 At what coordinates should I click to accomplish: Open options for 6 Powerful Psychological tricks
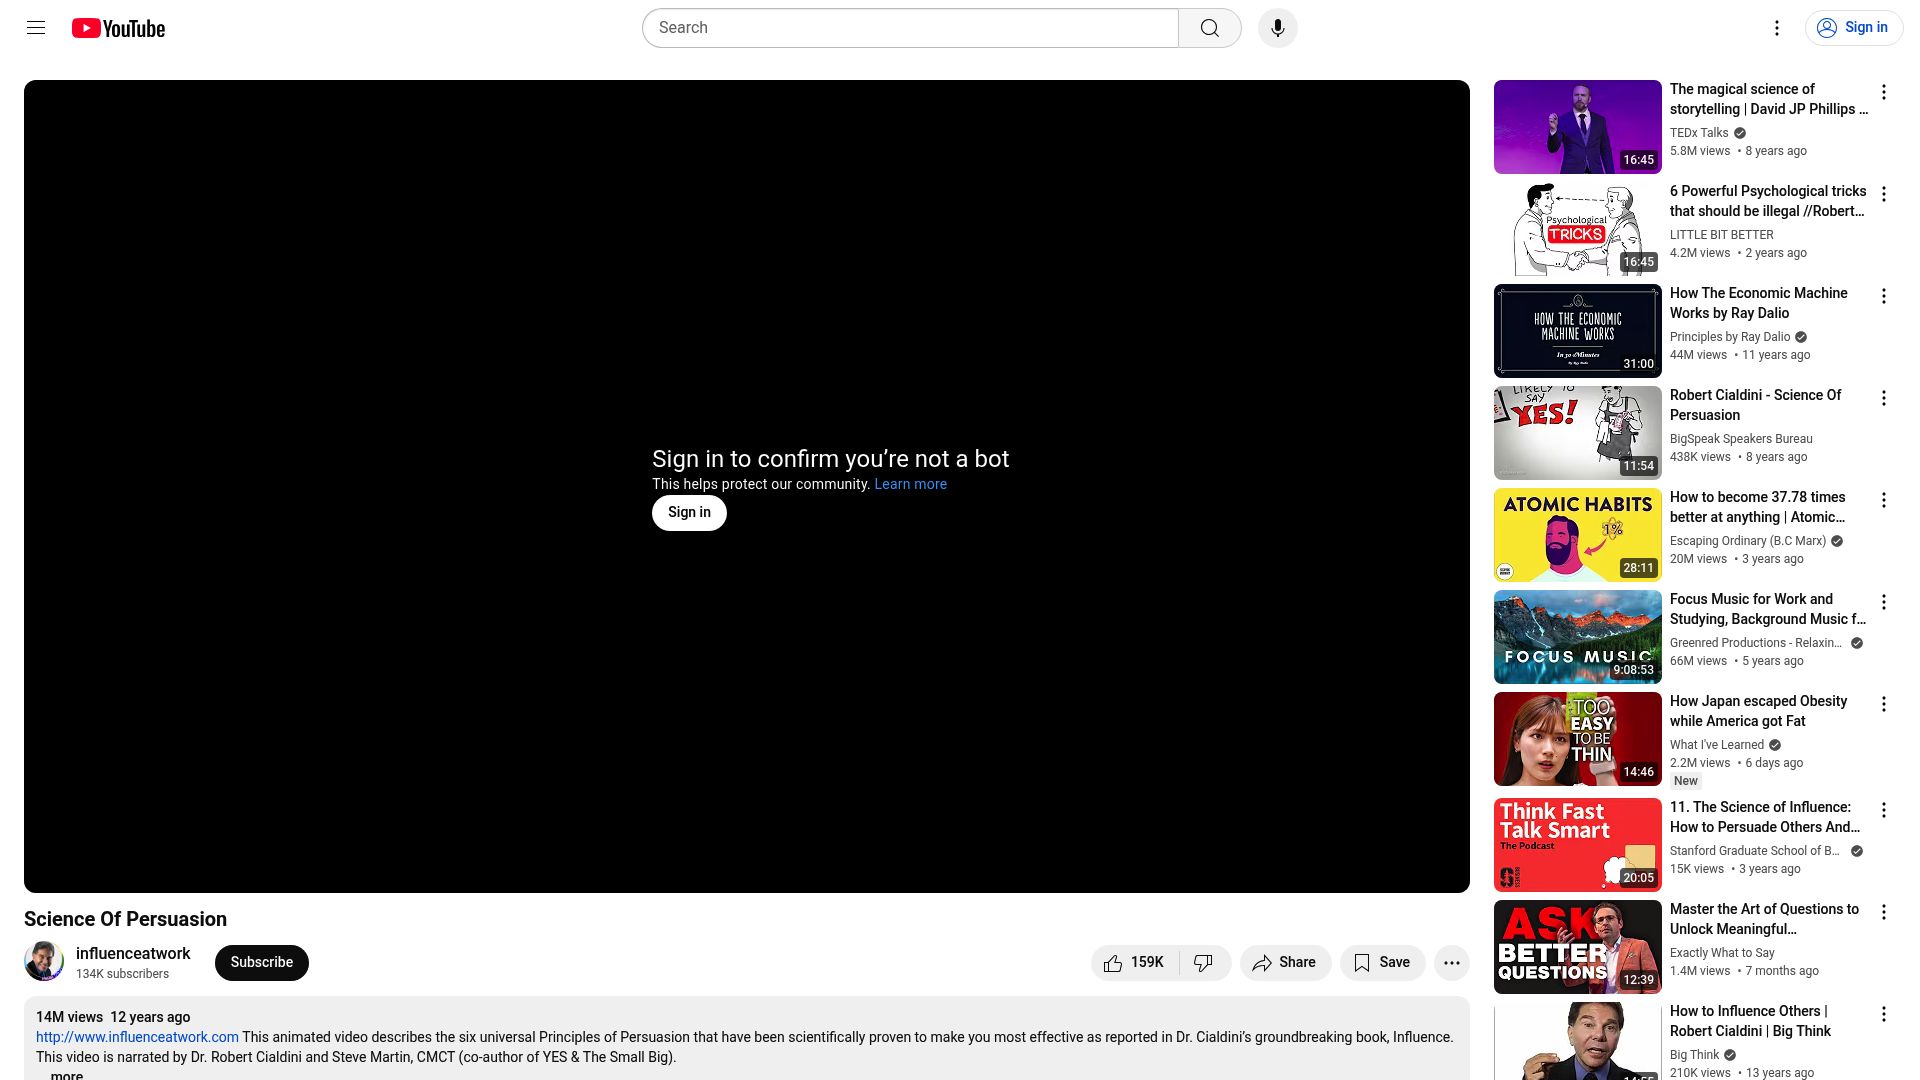click(x=1884, y=195)
